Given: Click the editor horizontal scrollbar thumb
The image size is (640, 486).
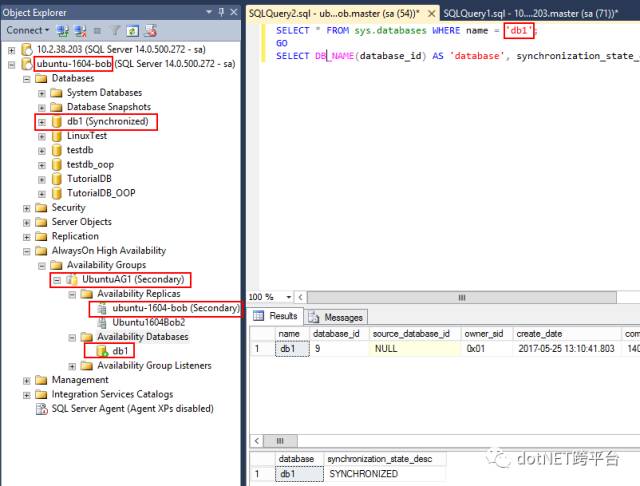Looking at the screenshot, I should click(462, 297).
